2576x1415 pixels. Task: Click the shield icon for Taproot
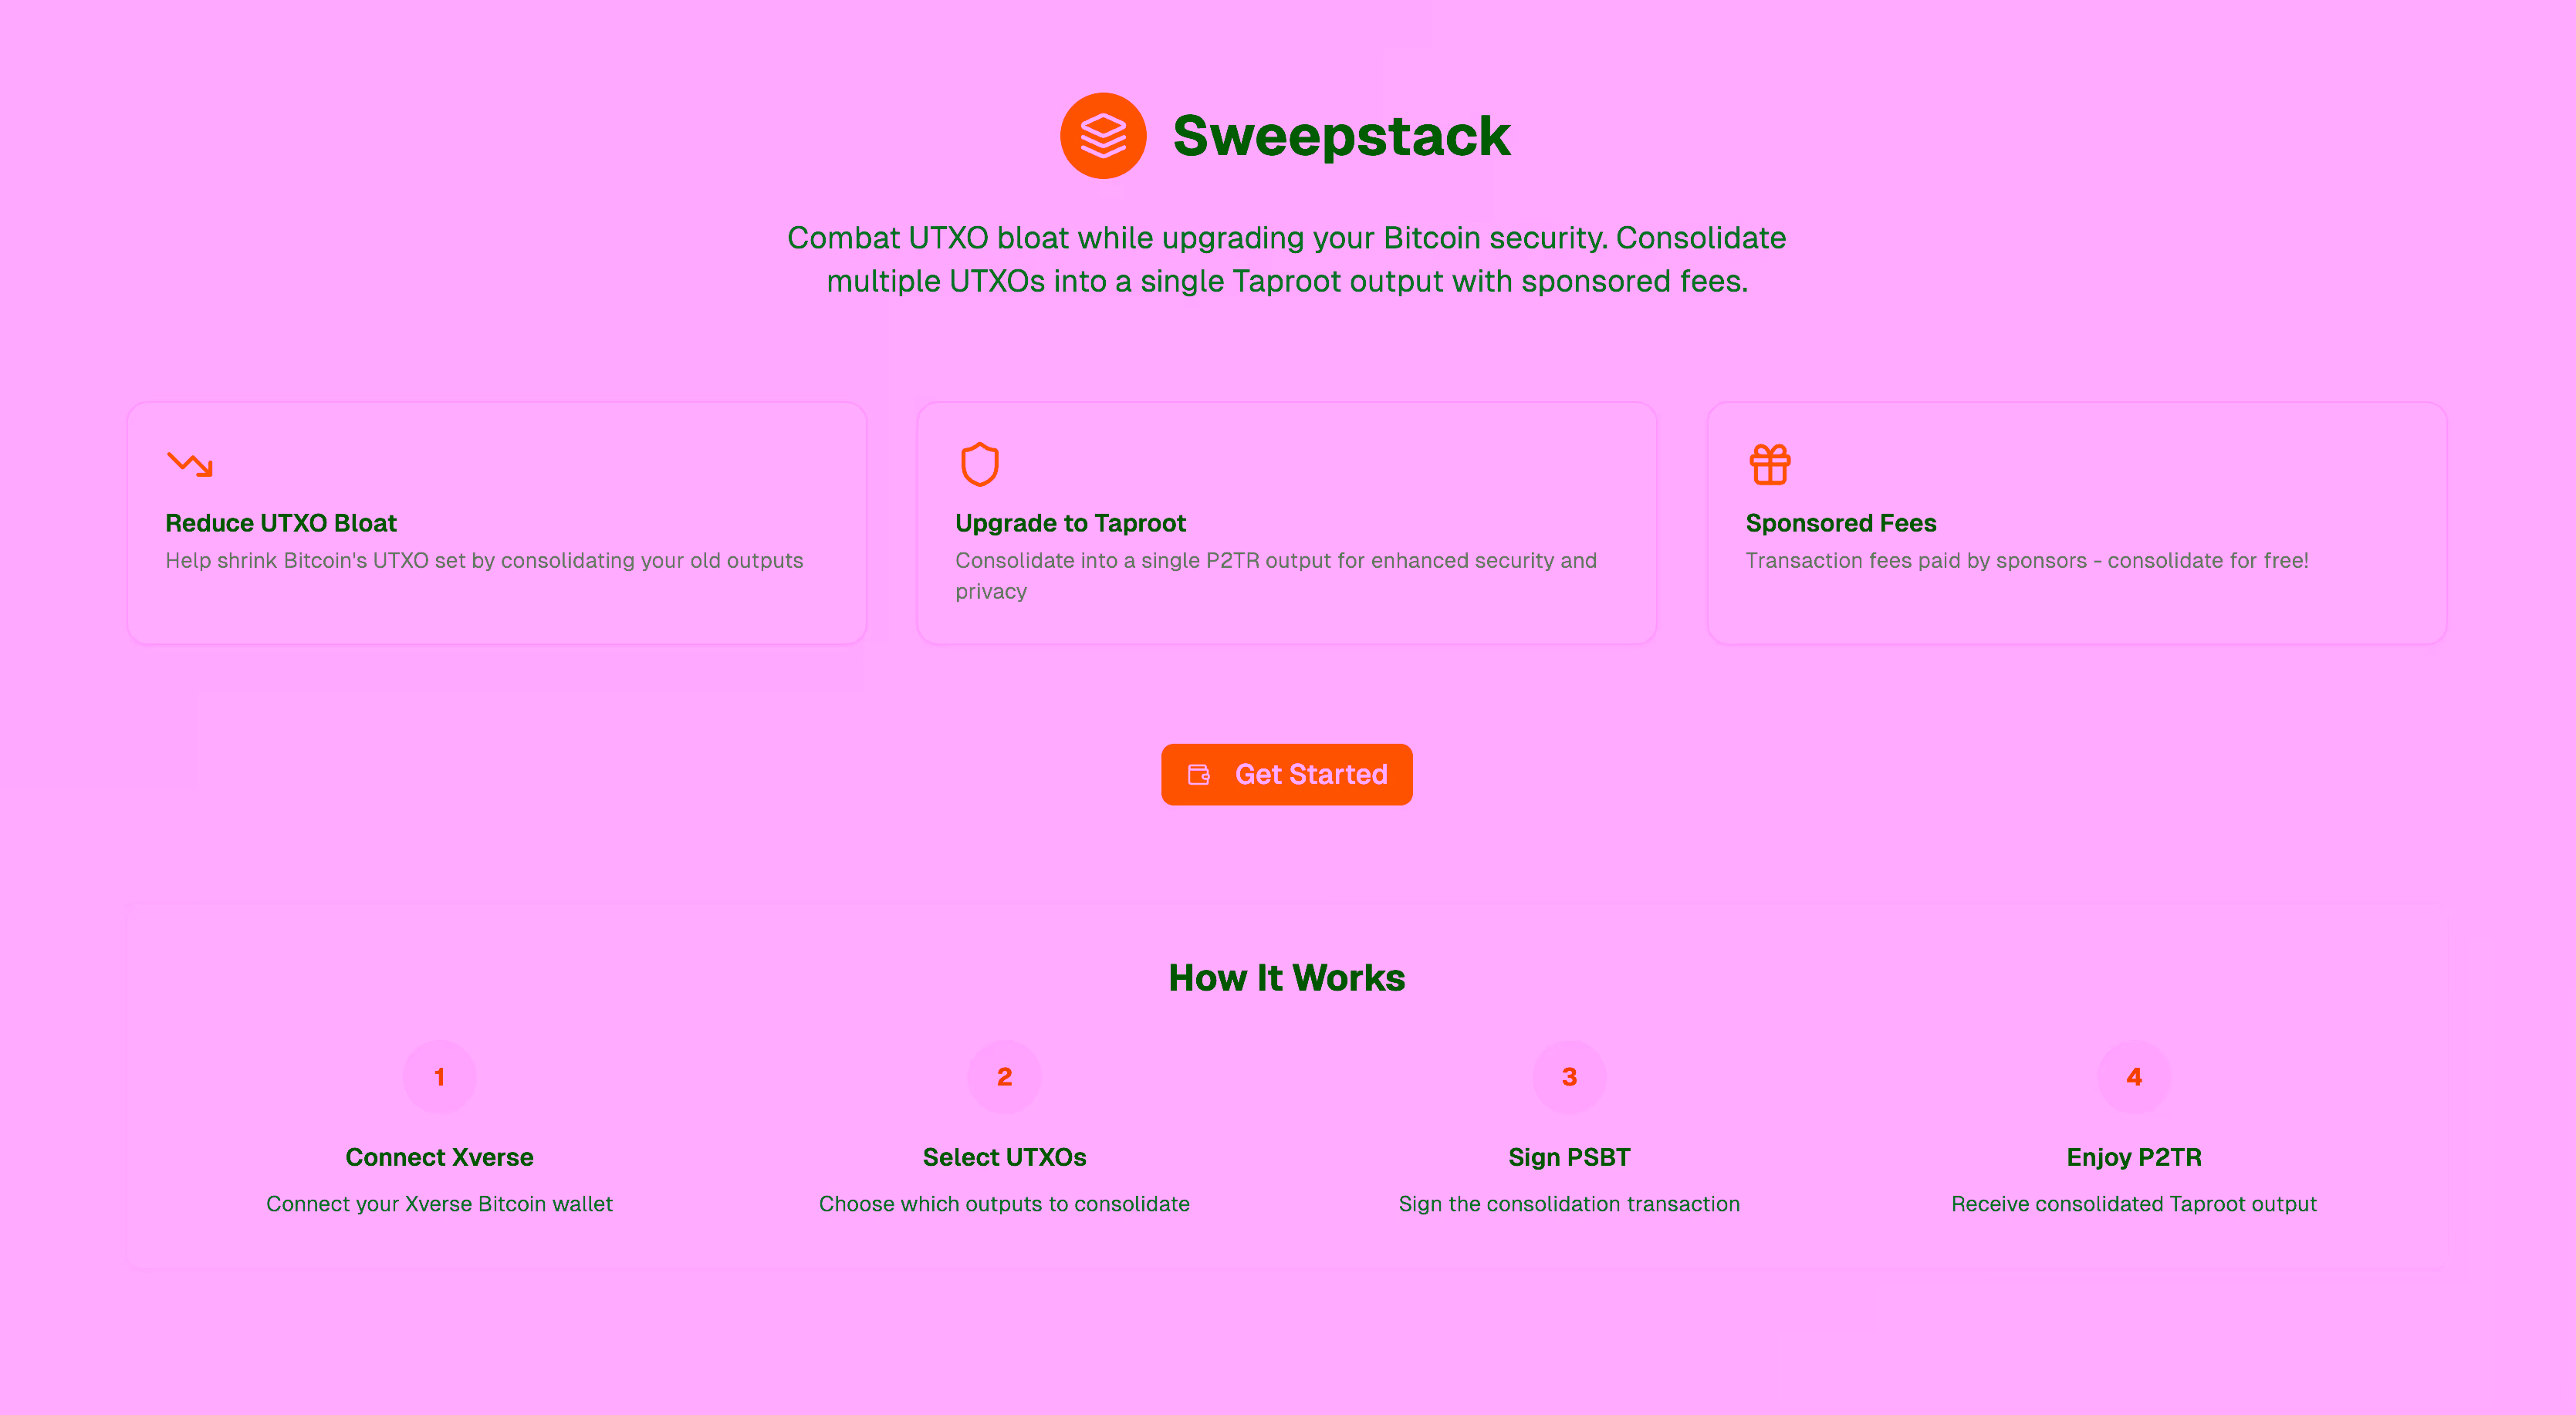pyautogui.click(x=979, y=464)
